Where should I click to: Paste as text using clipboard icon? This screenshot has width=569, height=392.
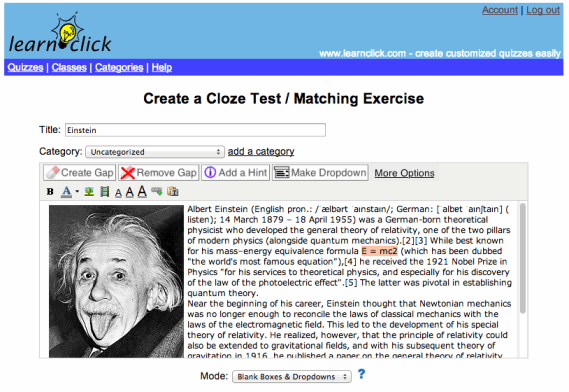click(x=173, y=191)
